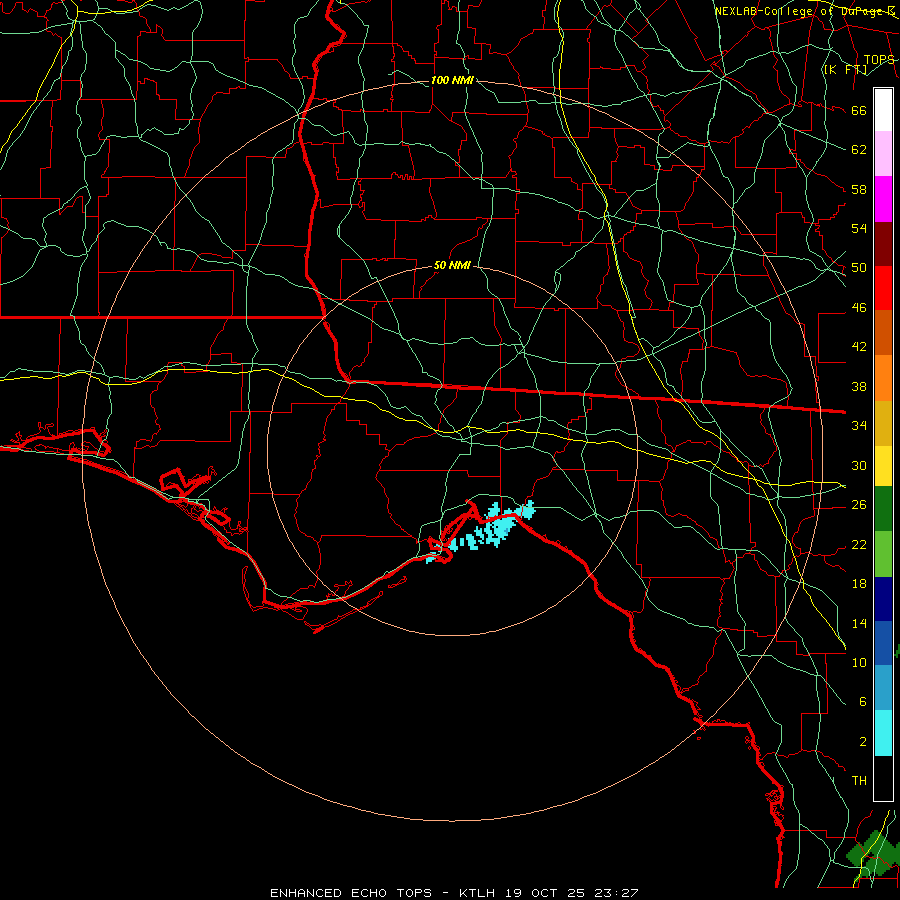Click the legend value 18 label
The image size is (900, 900).
coord(859,584)
